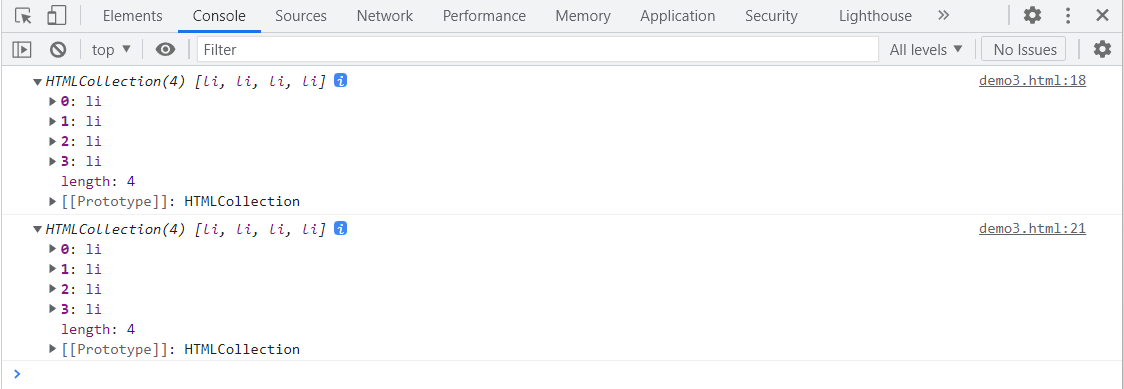This screenshot has height=389, width=1124.
Task: Collapse the first HTMLCollection(4) entry
Action: (37, 82)
